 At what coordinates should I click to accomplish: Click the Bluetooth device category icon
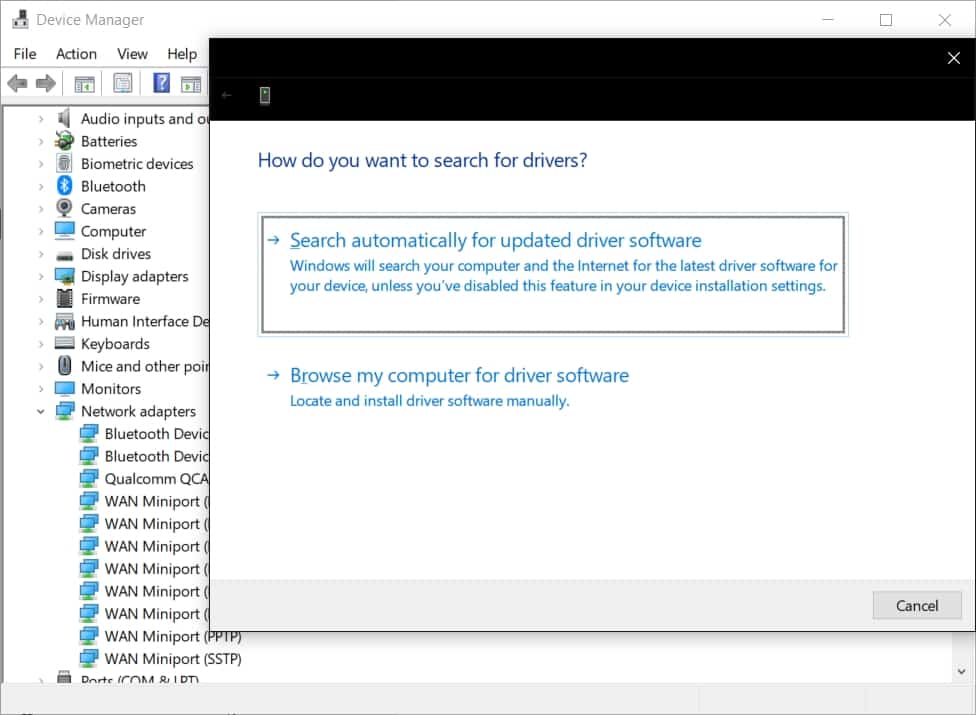[x=65, y=186]
